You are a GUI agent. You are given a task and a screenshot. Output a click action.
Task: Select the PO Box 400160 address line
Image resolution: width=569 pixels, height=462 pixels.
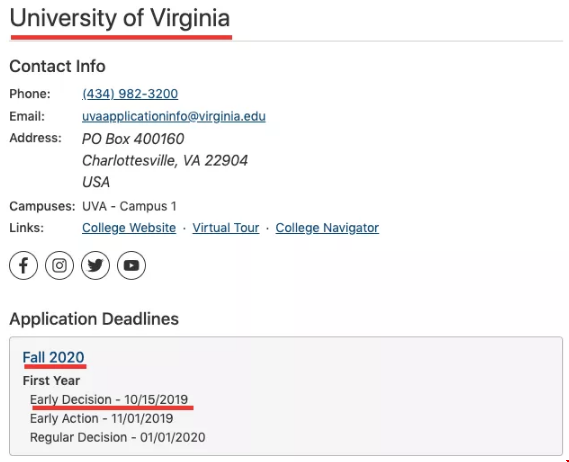[x=133, y=139]
